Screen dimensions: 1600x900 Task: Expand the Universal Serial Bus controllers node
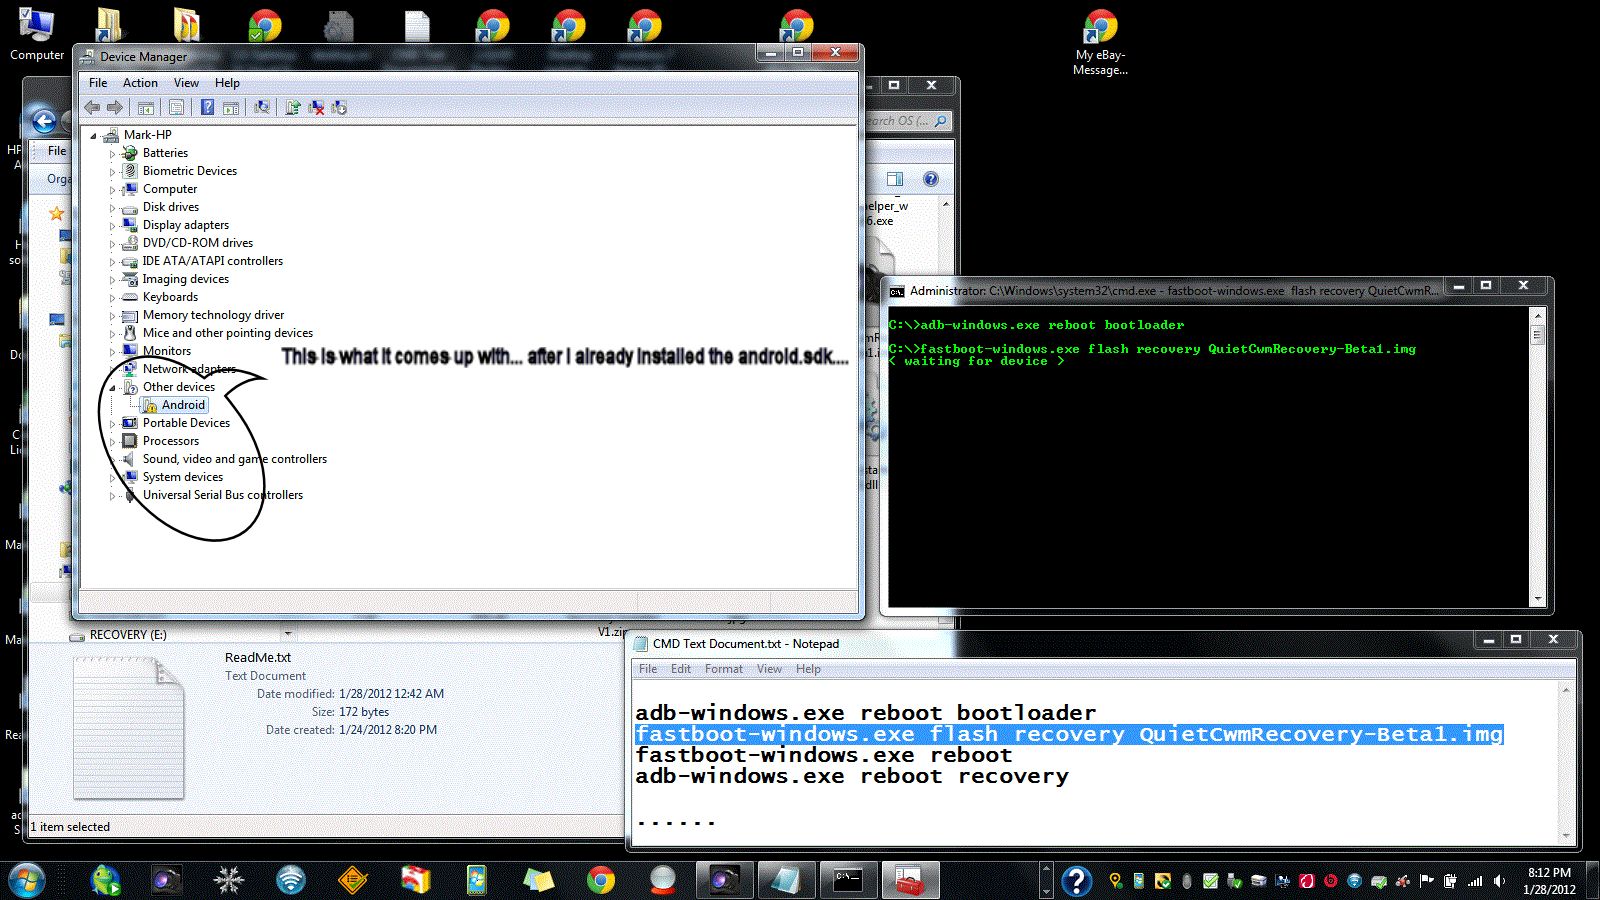[112, 496]
